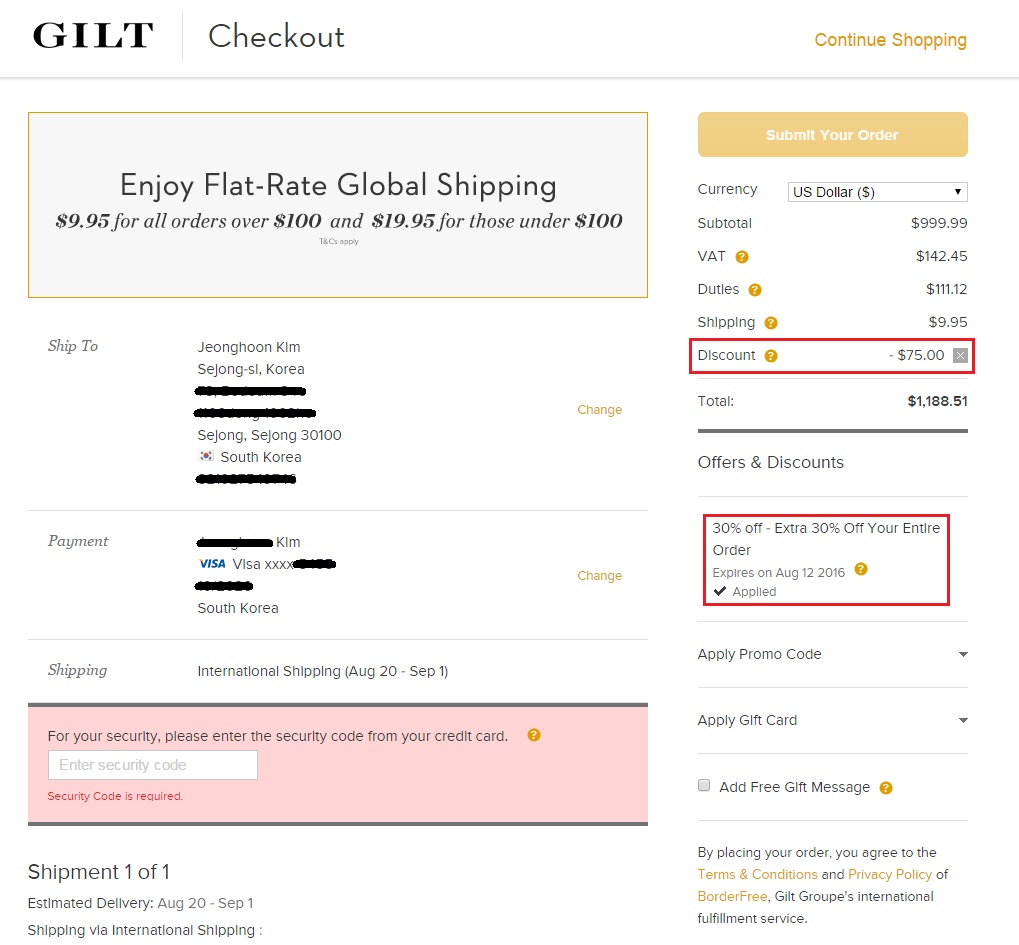The image size is (1019, 945).
Task: Change the Ship To address
Action: (599, 410)
